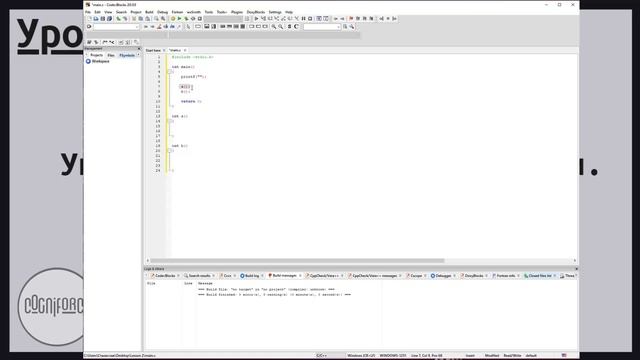Click the a() call on line 7
Screen dimensions: 640x360
pos(185,87)
